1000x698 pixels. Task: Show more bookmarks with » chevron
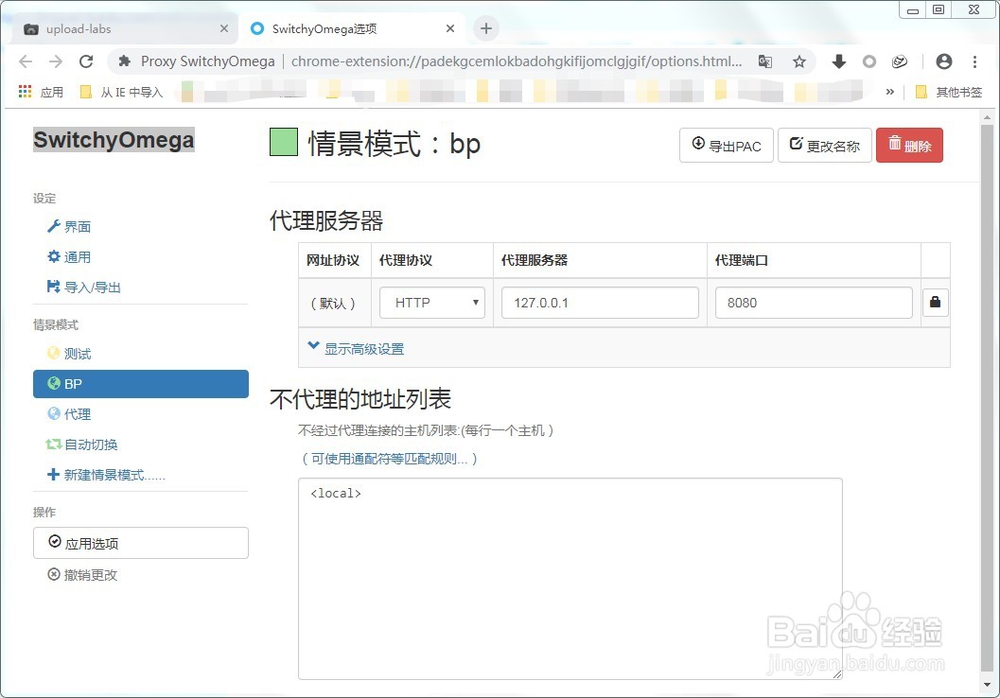(x=890, y=93)
